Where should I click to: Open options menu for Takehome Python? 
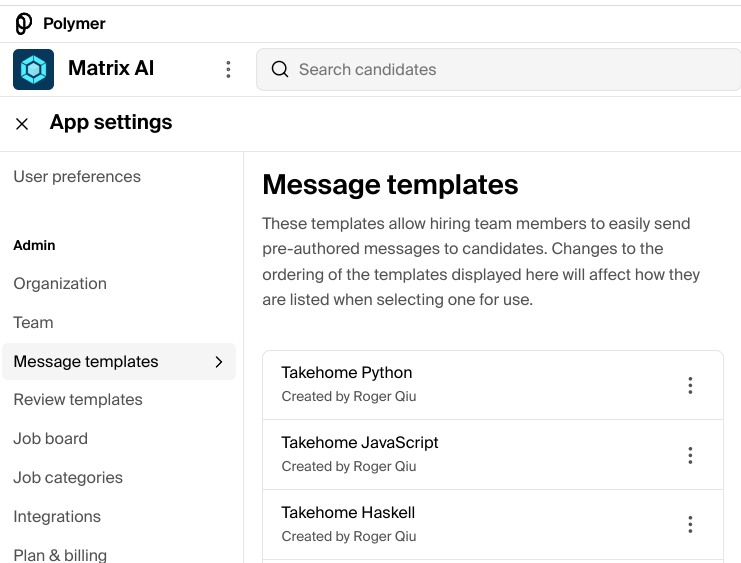(690, 385)
